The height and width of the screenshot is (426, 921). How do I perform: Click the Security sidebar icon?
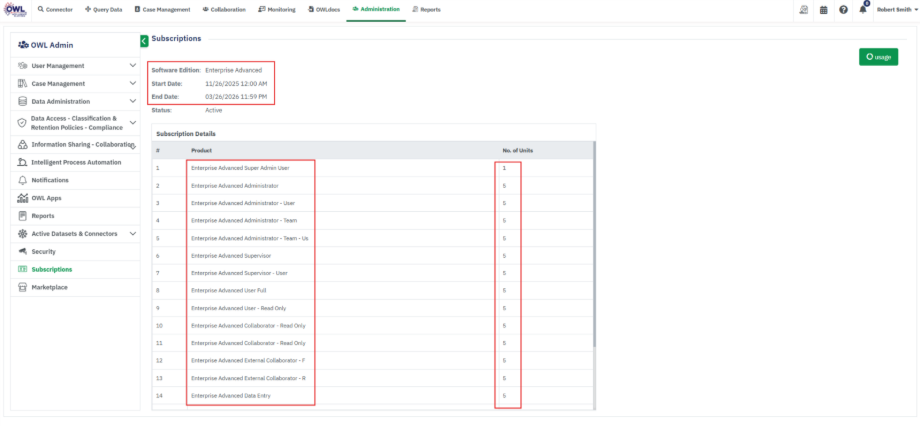(22, 251)
